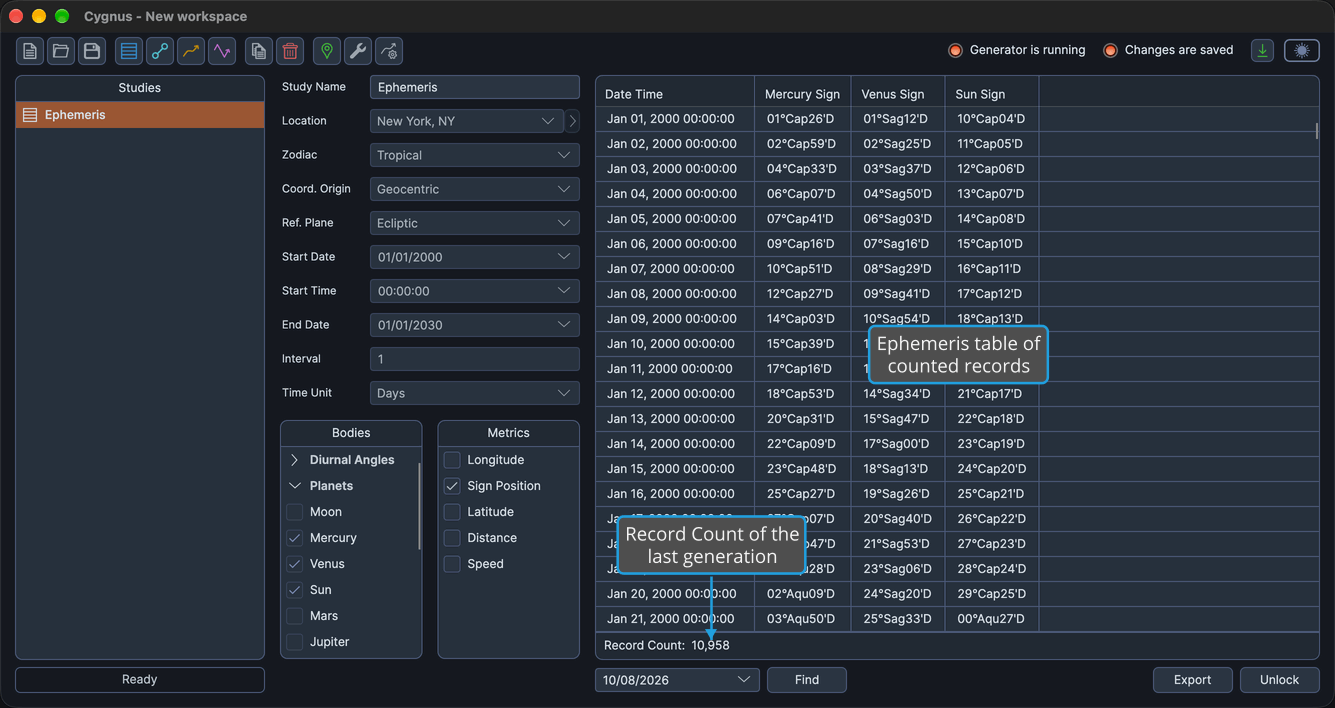Viewport: 1335px width, 708px height.
Task: Enable the Mars body checkbox
Action: point(295,616)
